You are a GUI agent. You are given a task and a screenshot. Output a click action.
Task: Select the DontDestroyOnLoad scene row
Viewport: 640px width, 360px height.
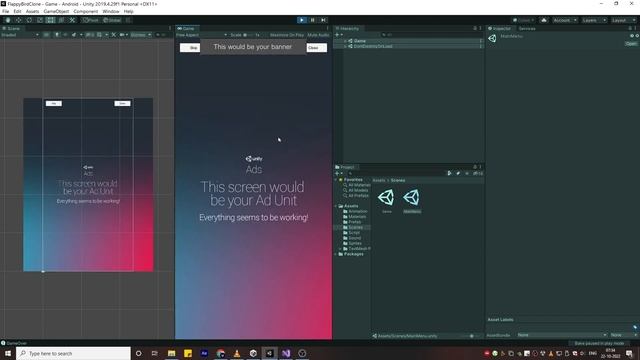tap(409, 46)
